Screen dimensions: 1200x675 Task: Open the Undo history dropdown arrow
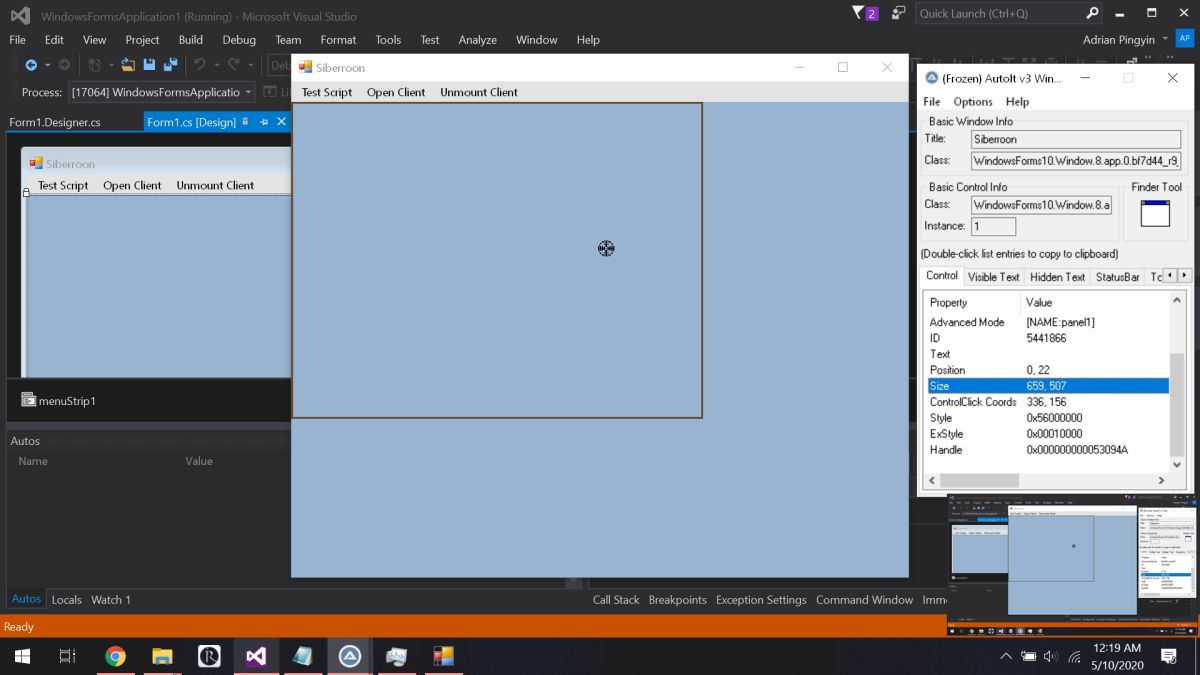pos(215,65)
